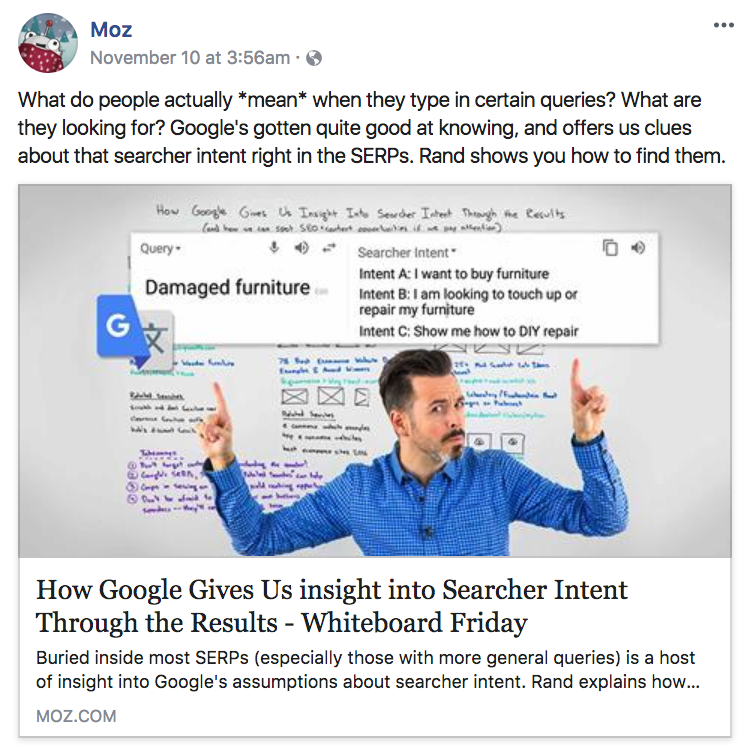Viewport: 743px width, 745px height.
Task: Click the article description starting 'Buried inside'
Action: pyautogui.click(x=368, y=670)
